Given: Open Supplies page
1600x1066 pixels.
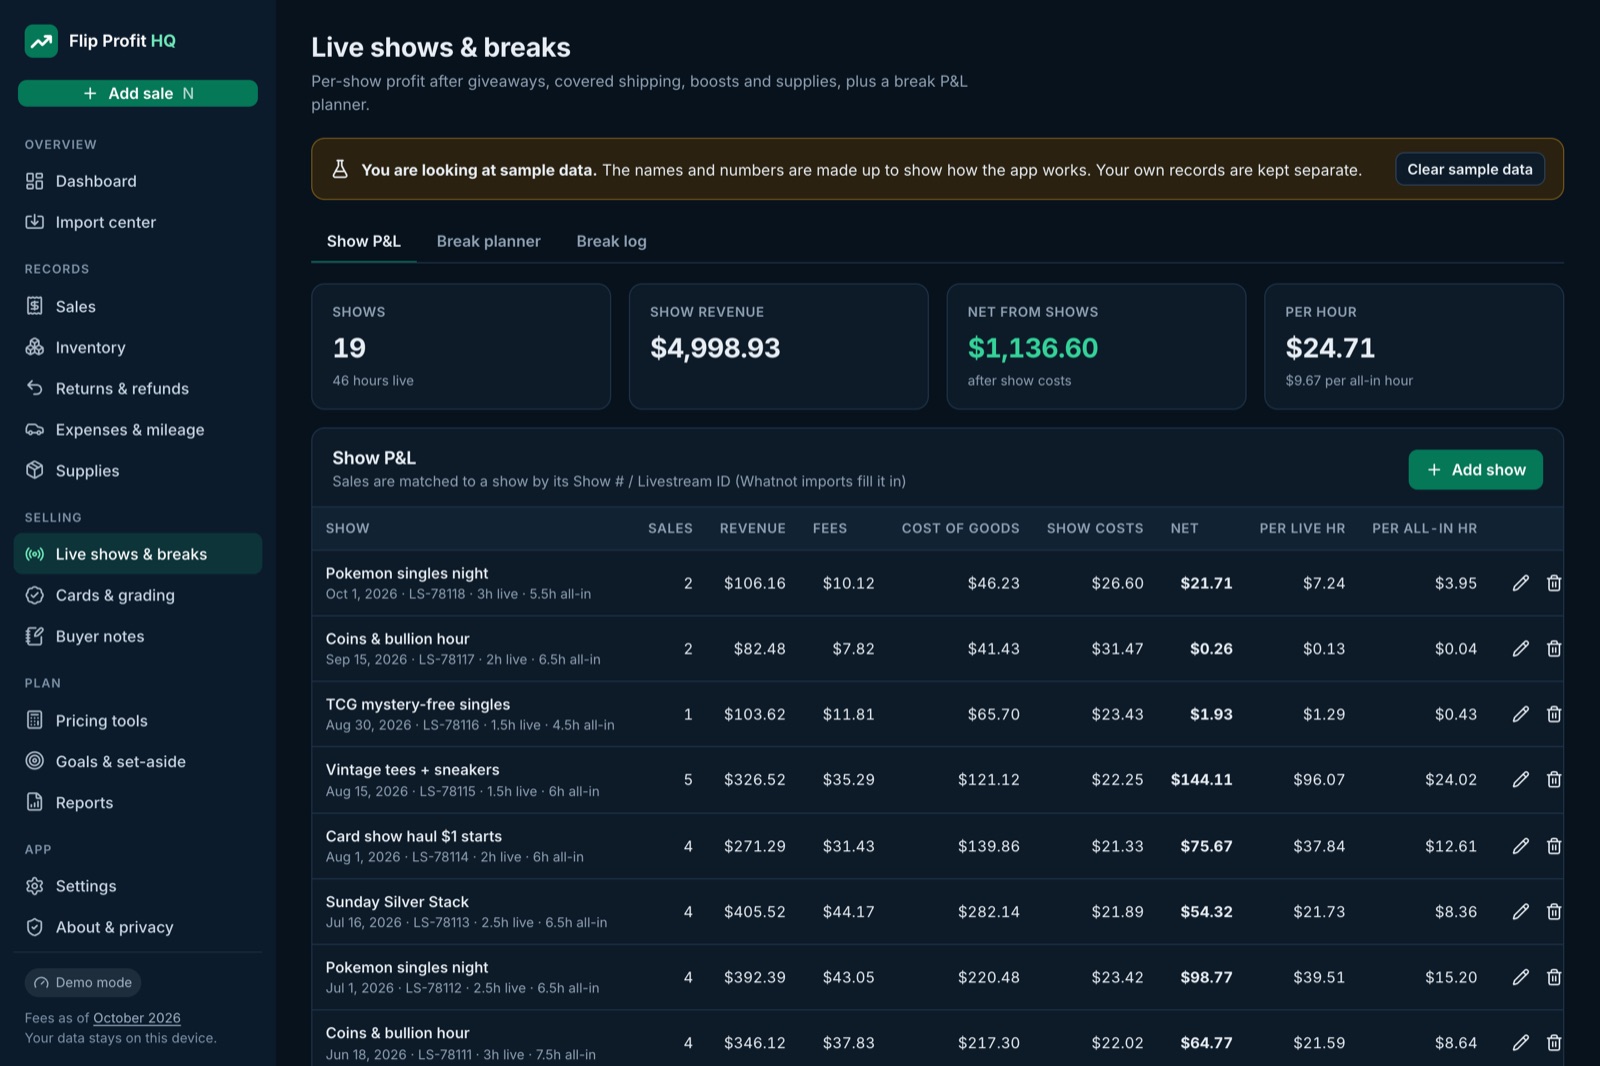Looking at the screenshot, I should click(138, 470).
